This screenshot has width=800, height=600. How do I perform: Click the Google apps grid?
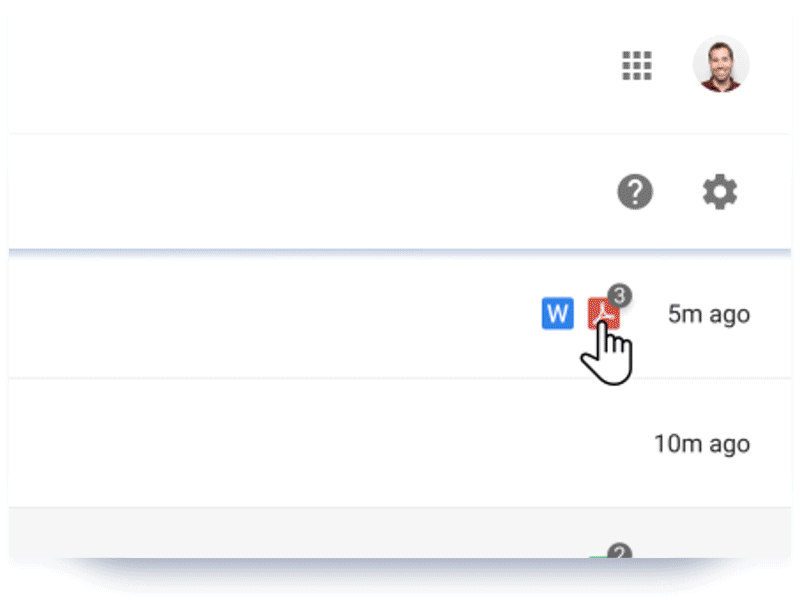click(637, 65)
